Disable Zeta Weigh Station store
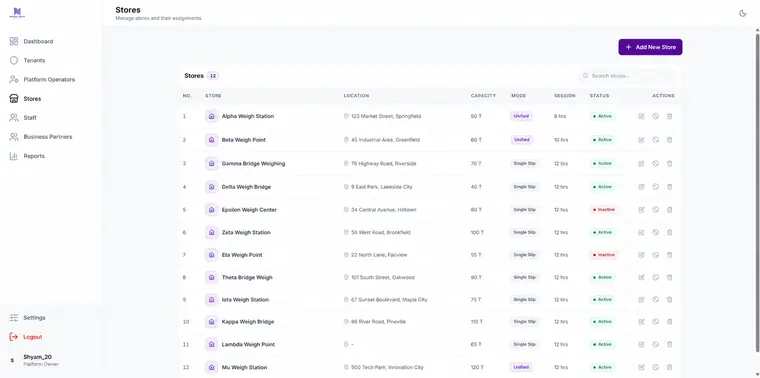 click(x=655, y=233)
